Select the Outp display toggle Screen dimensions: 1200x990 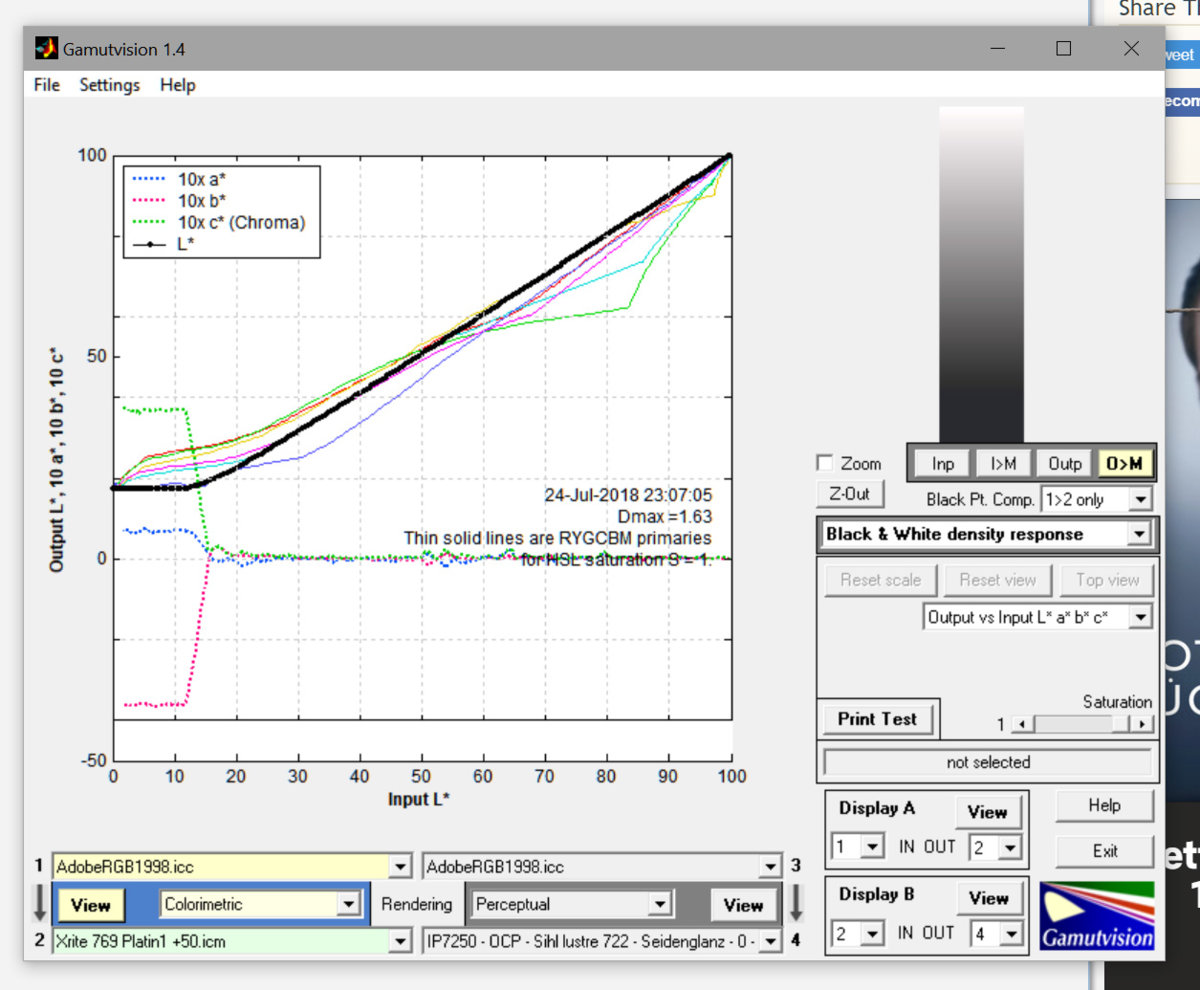click(1064, 463)
